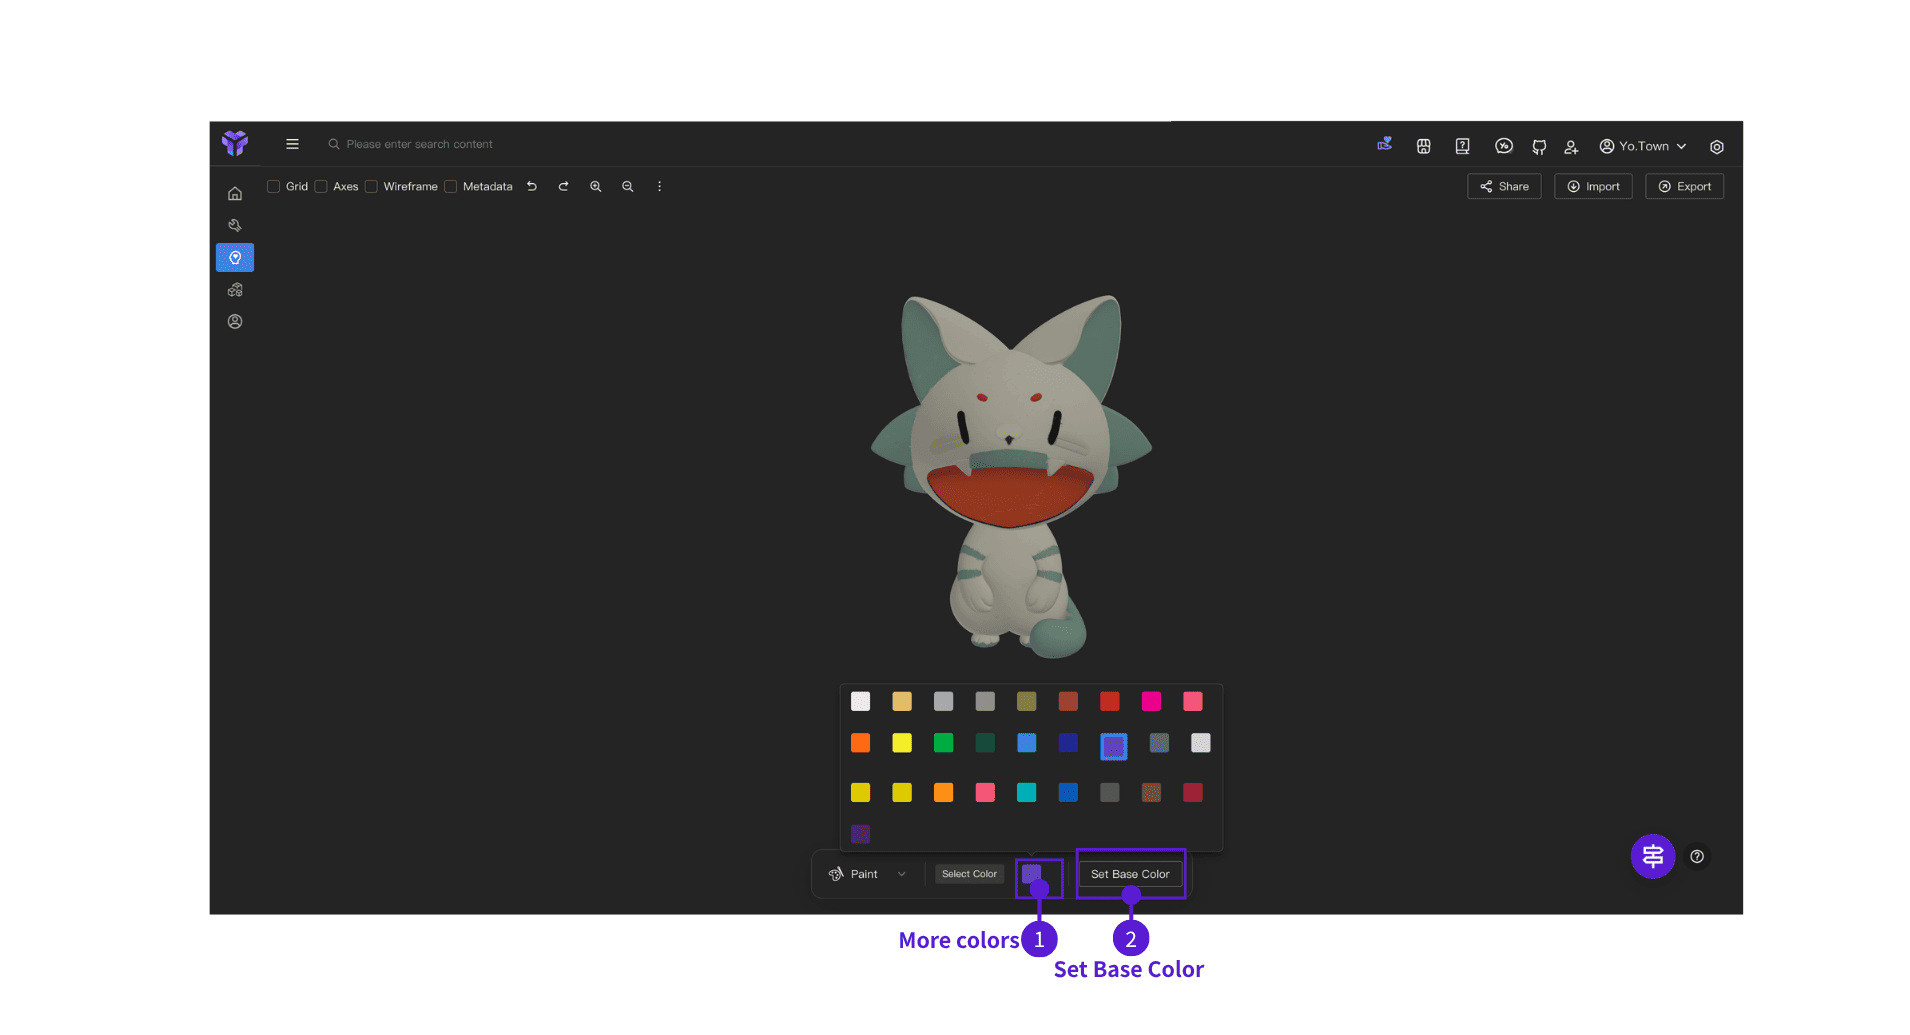
Task: Enable the Wireframe checkbox
Action: [x=371, y=186]
